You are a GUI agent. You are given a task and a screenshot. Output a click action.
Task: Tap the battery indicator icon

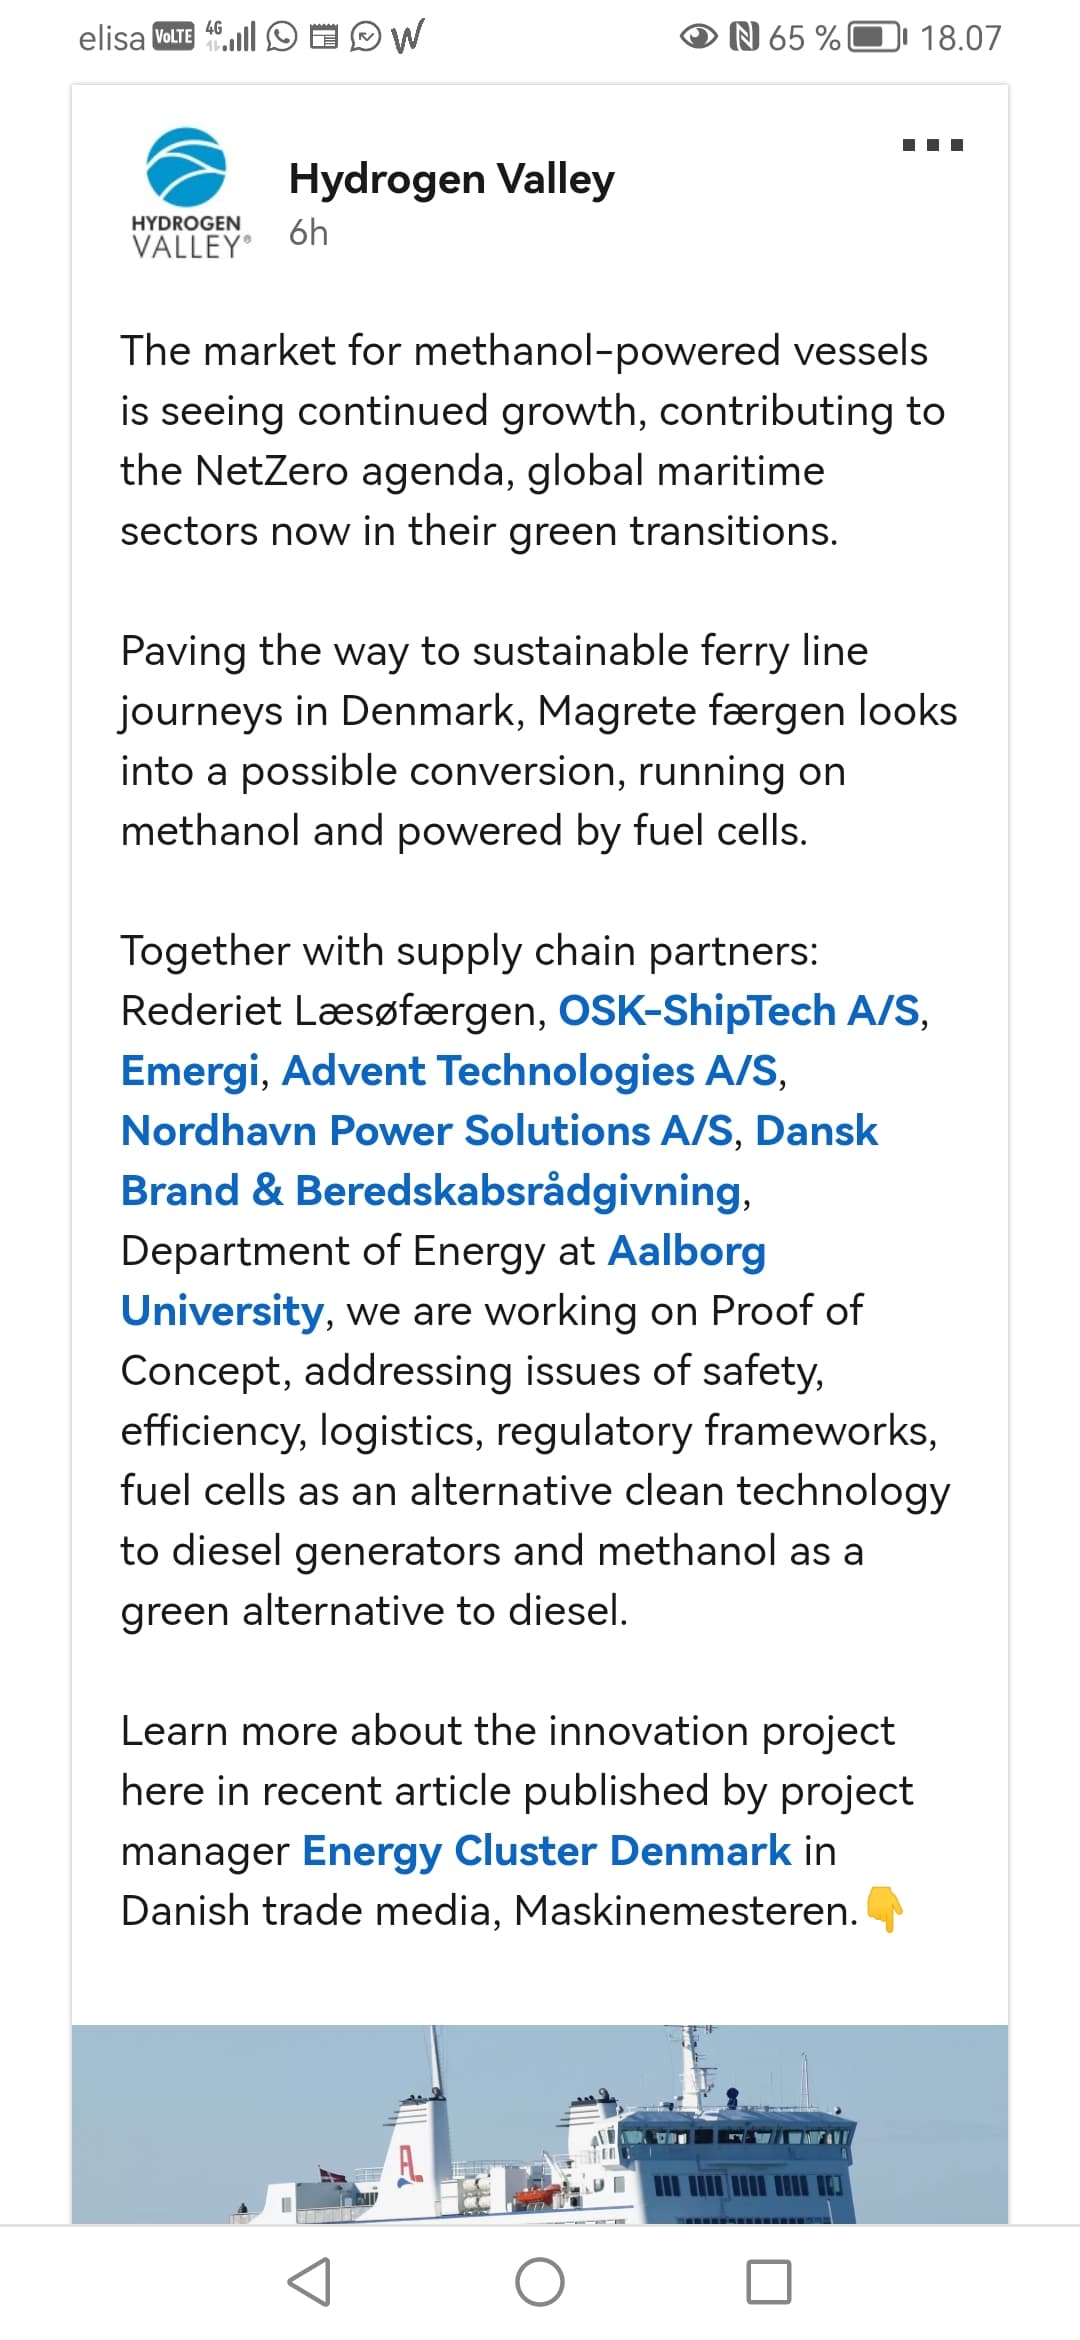pyautogui.click(x=877, y=38)
